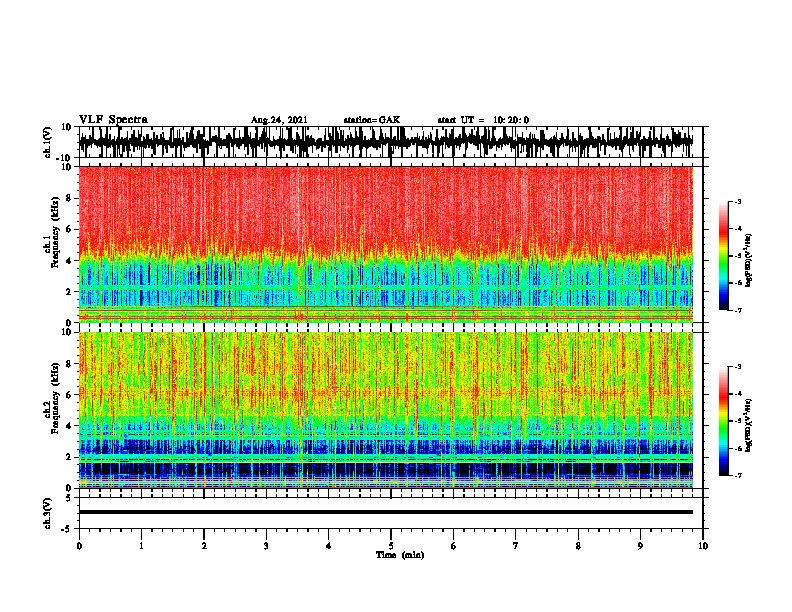Click the ch.3 flat black trace line

(386, 512)
